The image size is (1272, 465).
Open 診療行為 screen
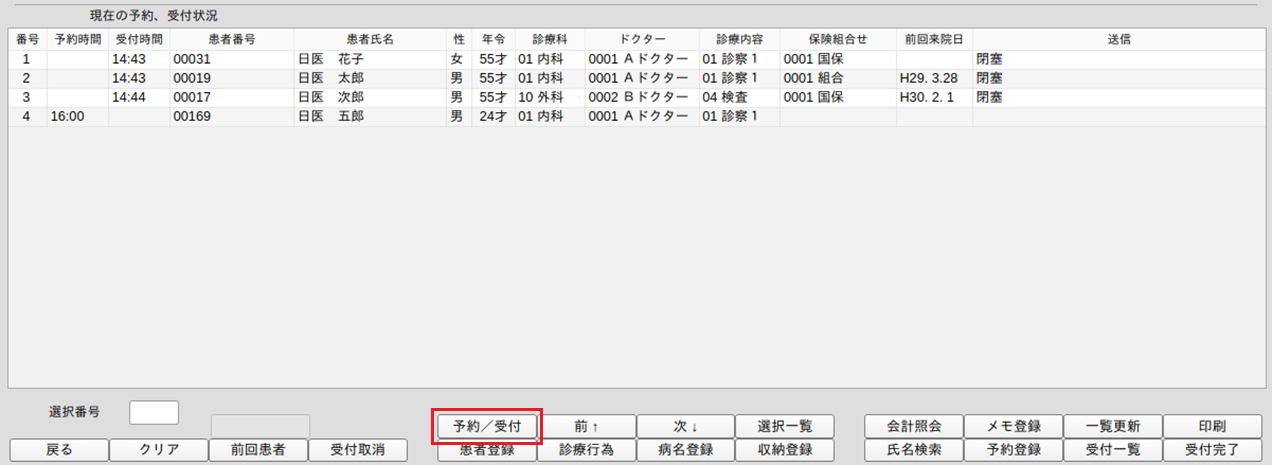pyautogui.click(x=586, y=450)
